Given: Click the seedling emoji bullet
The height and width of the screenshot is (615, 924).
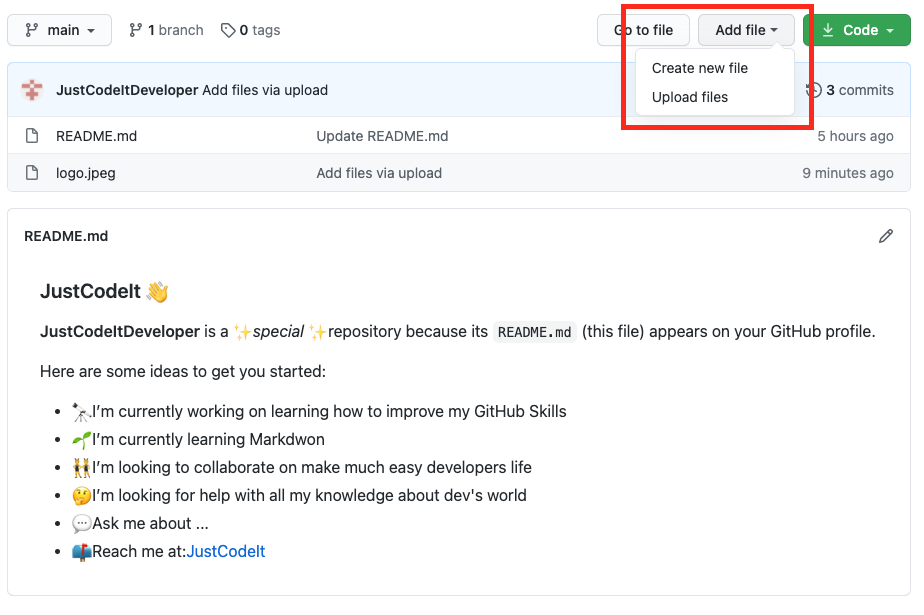Looking at the screenshot, I should tap(81, 440).
